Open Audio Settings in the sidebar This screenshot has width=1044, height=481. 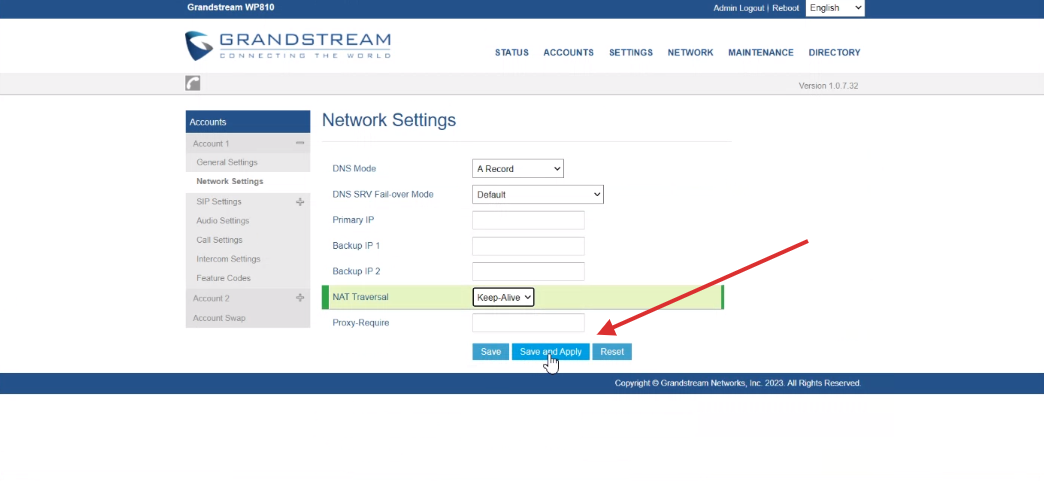(222, 221)
